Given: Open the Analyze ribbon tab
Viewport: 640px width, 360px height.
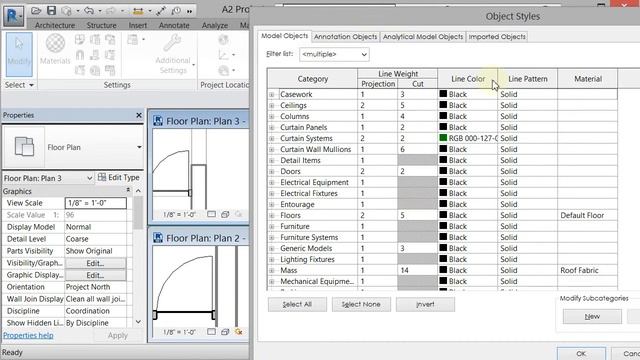Looking at the screenshot, I should point(215,25).
